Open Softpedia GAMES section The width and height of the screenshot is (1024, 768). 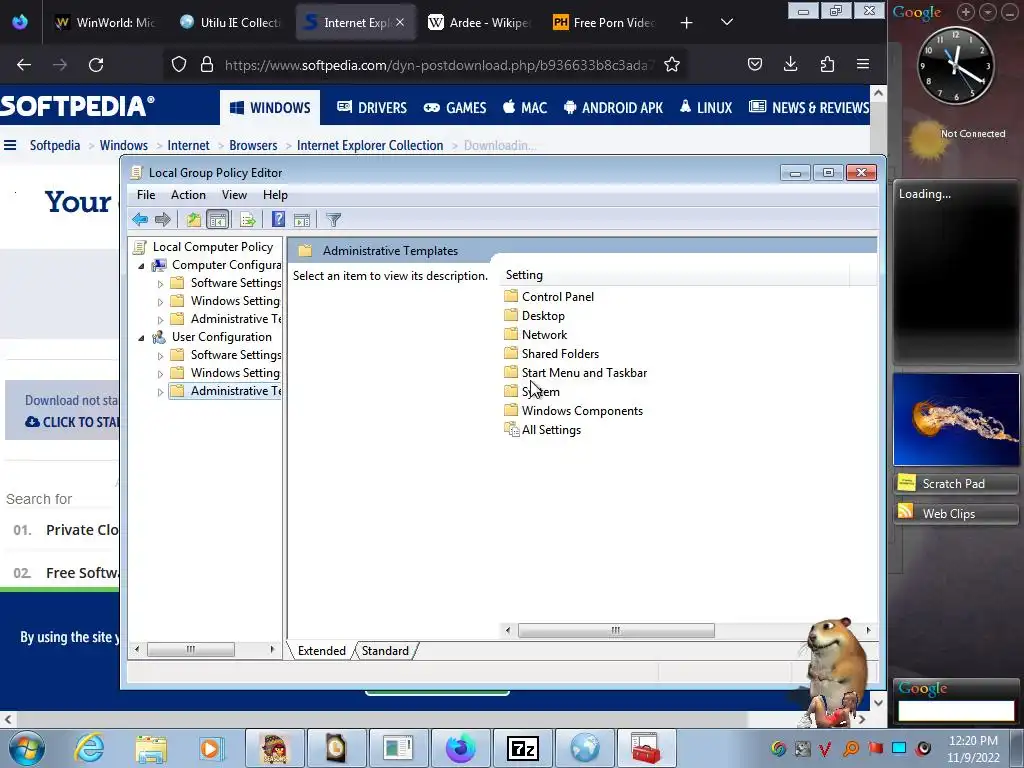pos(455,108)
